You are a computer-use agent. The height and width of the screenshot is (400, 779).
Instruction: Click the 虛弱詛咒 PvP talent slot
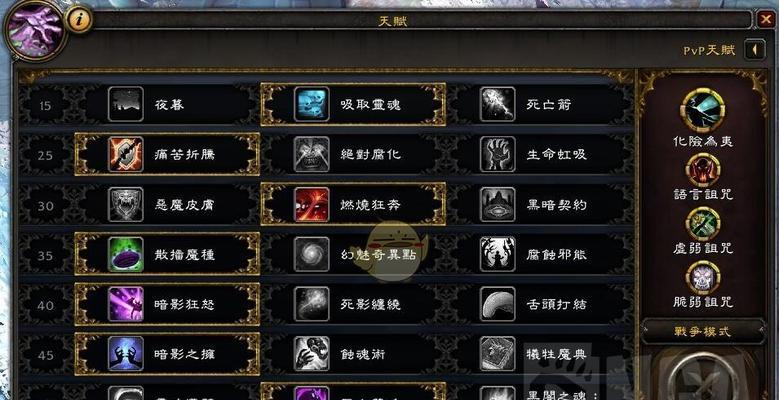pyautogui.click(x=703, y=225)
